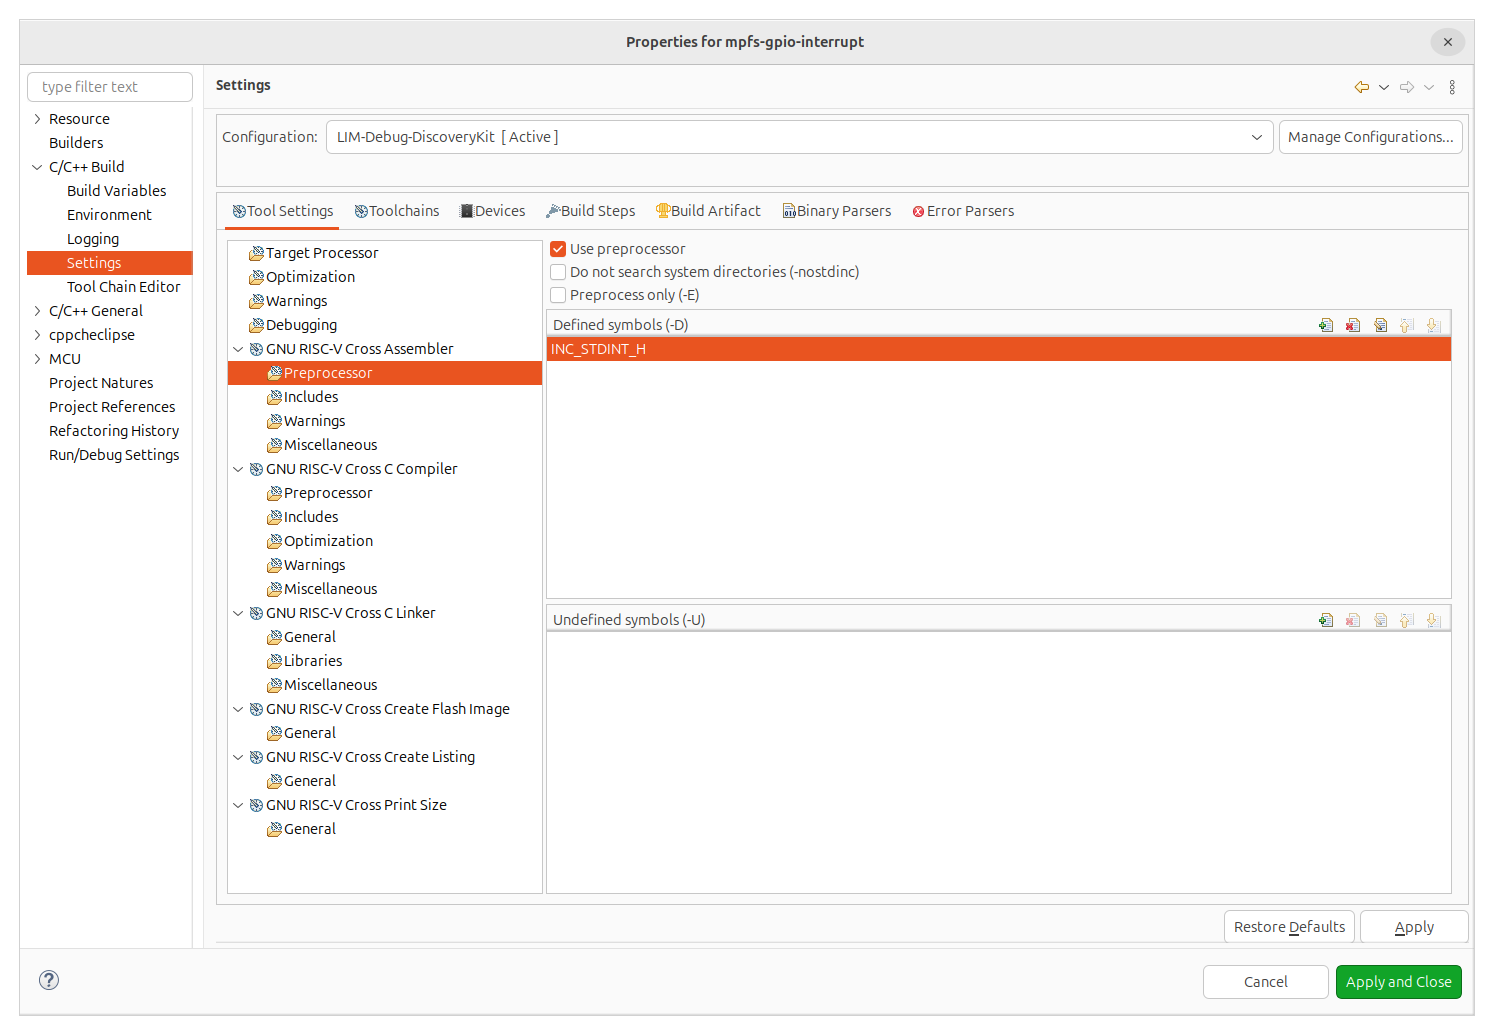Click the filter text field
Viewport: 1494px width, 1035px height.
pos(109,86)
